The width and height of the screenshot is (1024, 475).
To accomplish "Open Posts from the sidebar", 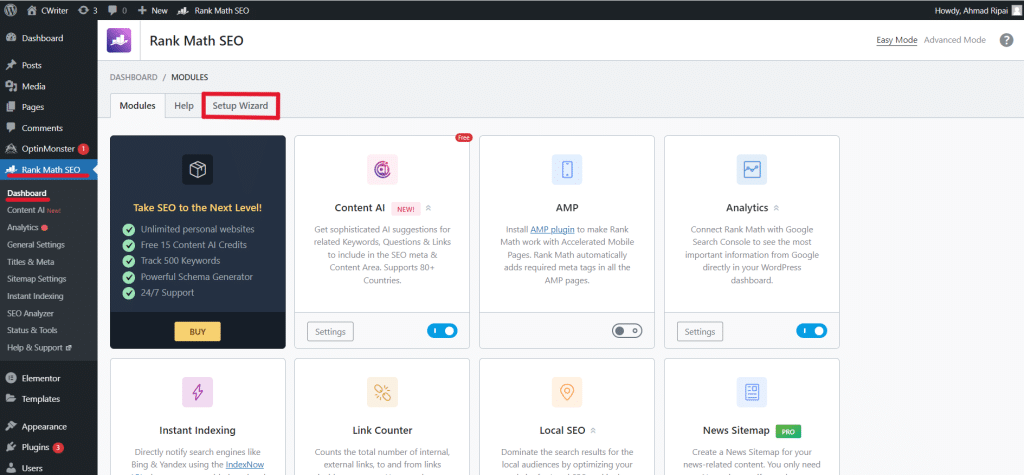I will tap(31, 65).
